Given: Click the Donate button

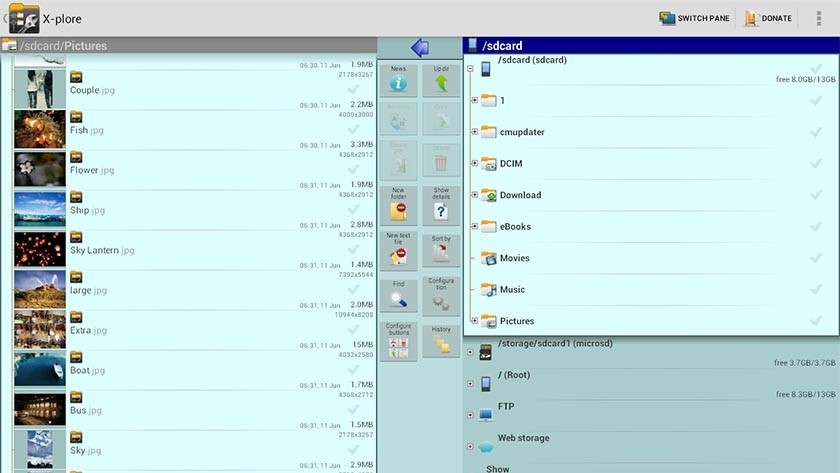Looking at the screenshot, I should pyautogui.click(x=768, y=18).
